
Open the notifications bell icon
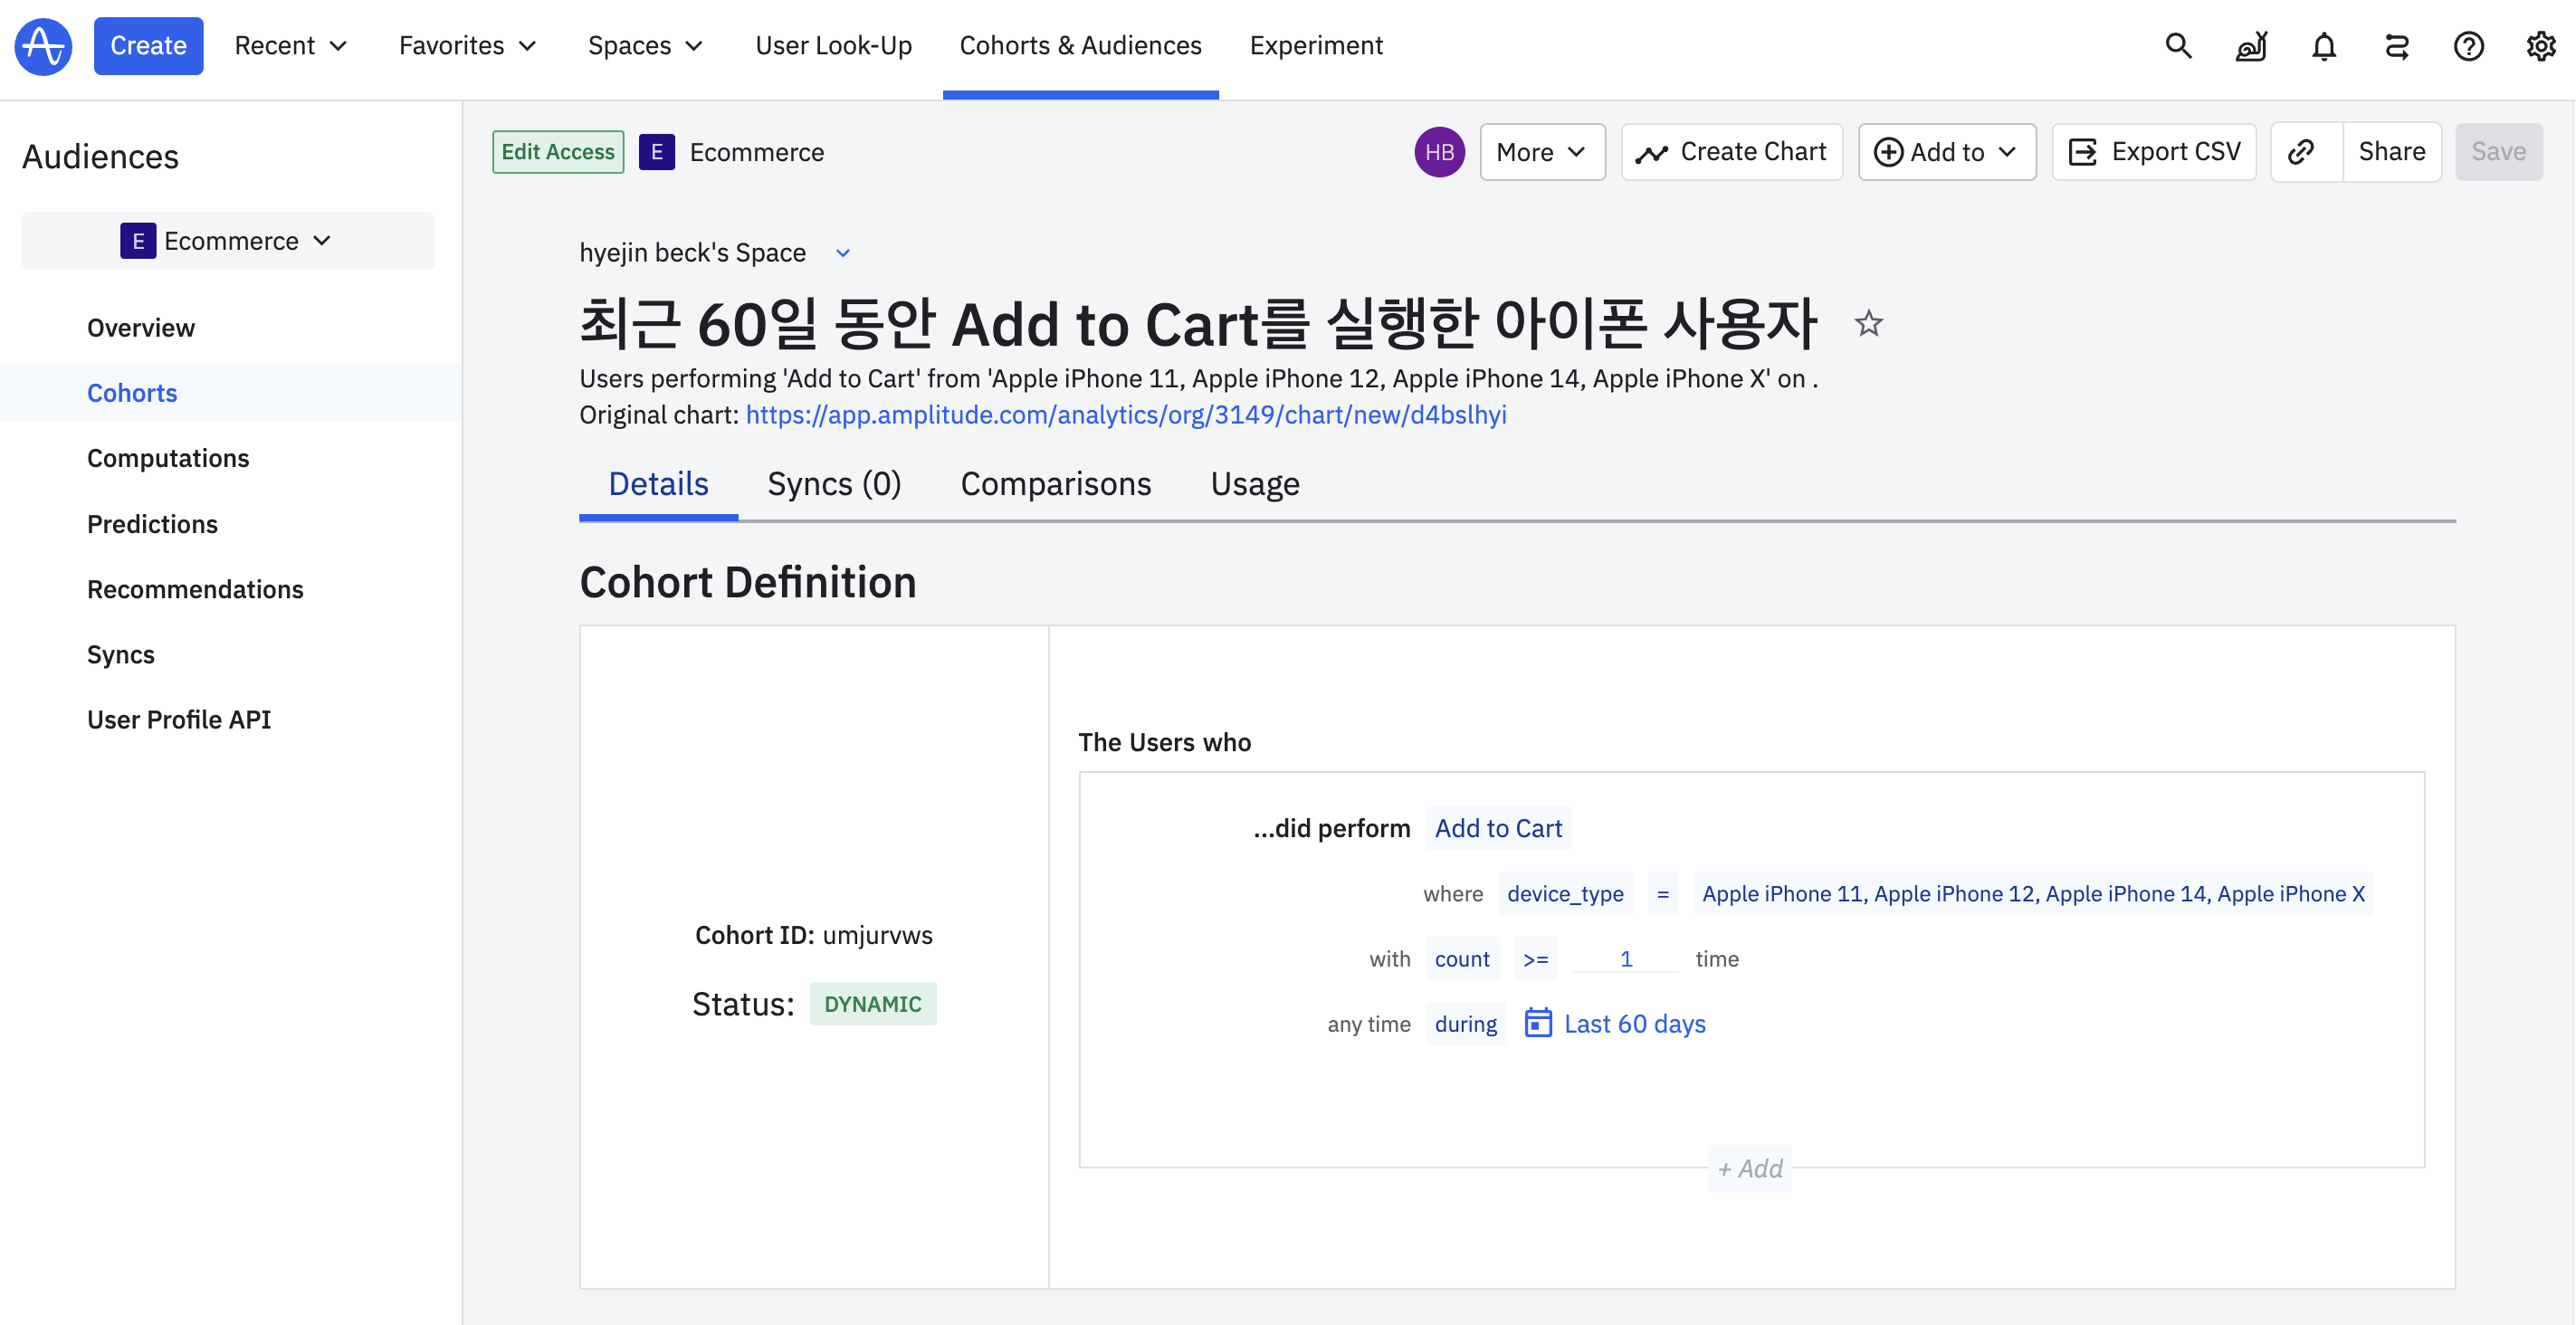pos(2323,46)
